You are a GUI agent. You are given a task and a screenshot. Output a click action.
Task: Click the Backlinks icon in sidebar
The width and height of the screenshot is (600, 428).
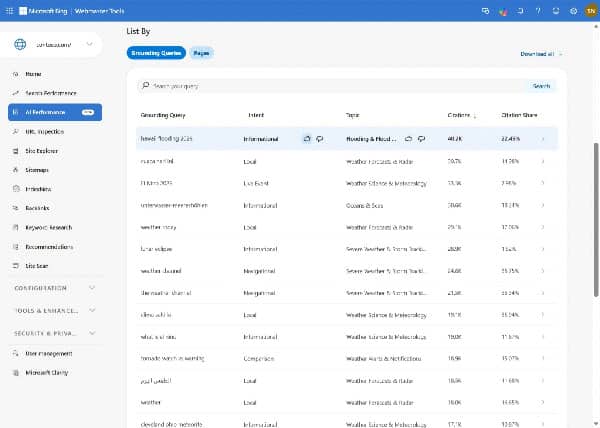[x=15, y=208]
